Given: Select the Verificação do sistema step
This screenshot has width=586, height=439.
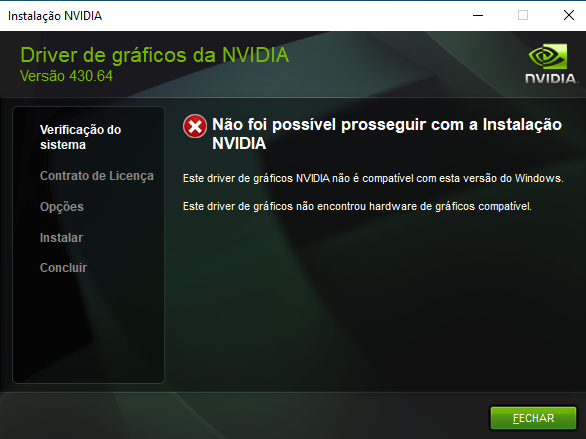Looking at the screenshot, I should click(x=80, y=137).
